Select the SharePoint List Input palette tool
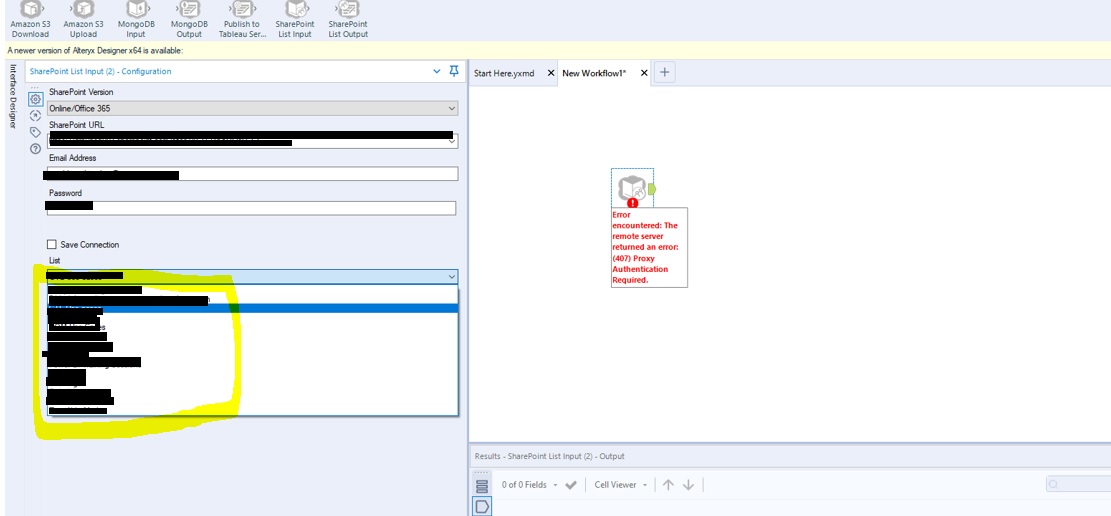Screen dimensions: 1111x516 (295, 19)
